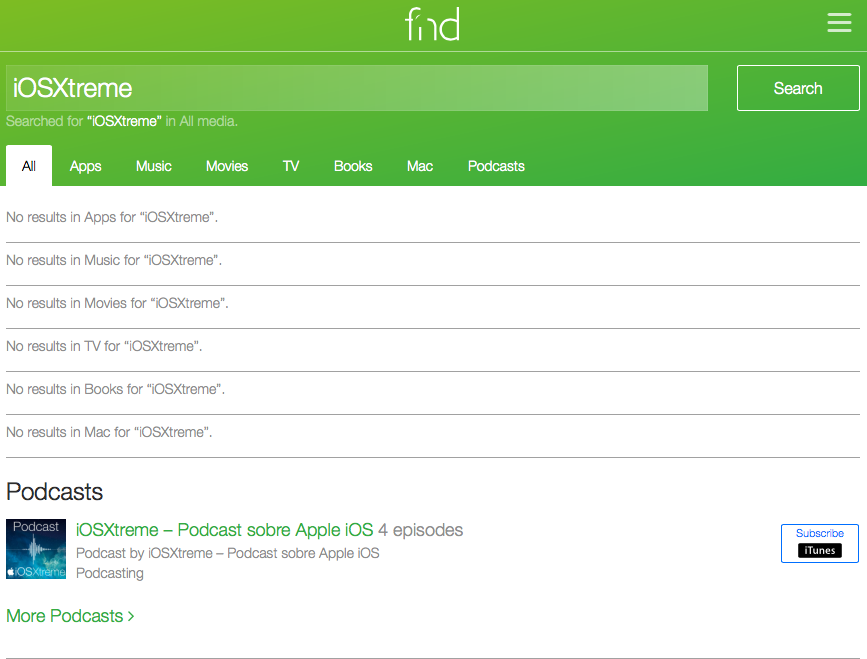Click the Search button

(x=798, y=88)
